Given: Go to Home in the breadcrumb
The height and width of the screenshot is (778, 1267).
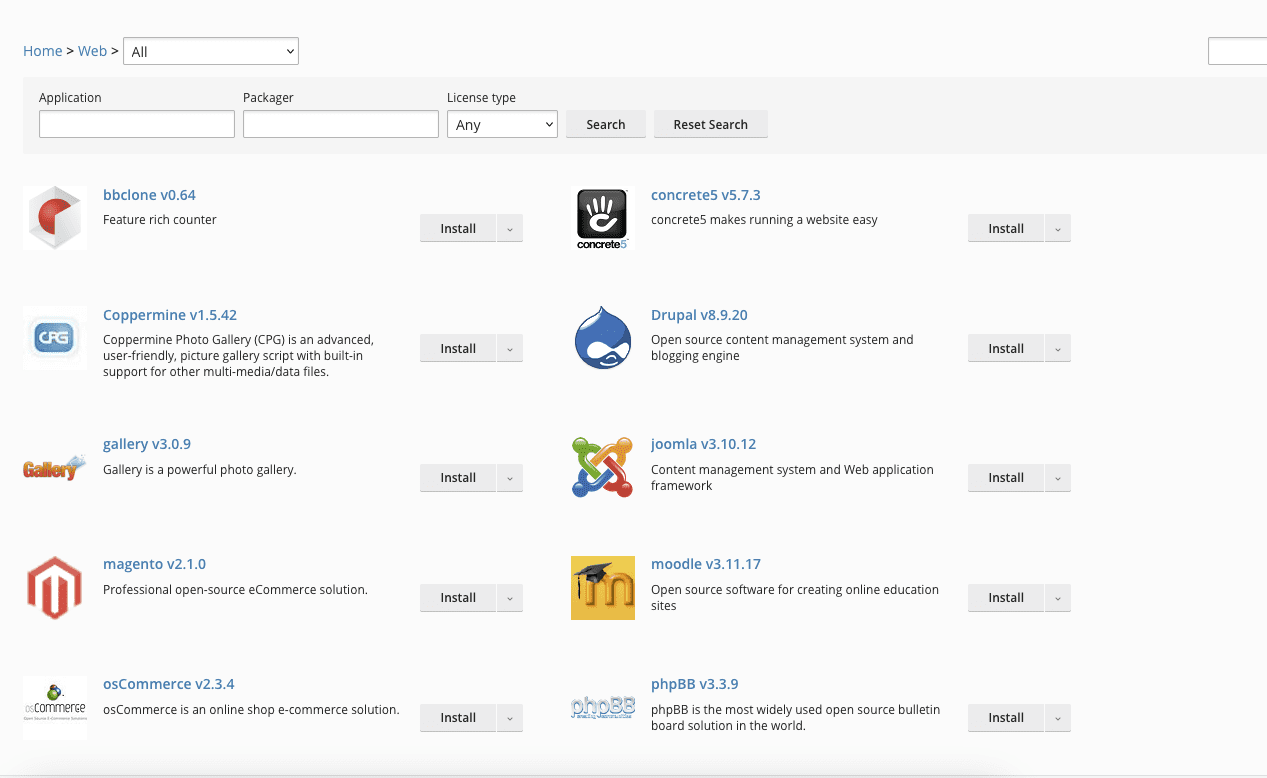Looking at the screenshot, I should point(43,51).
